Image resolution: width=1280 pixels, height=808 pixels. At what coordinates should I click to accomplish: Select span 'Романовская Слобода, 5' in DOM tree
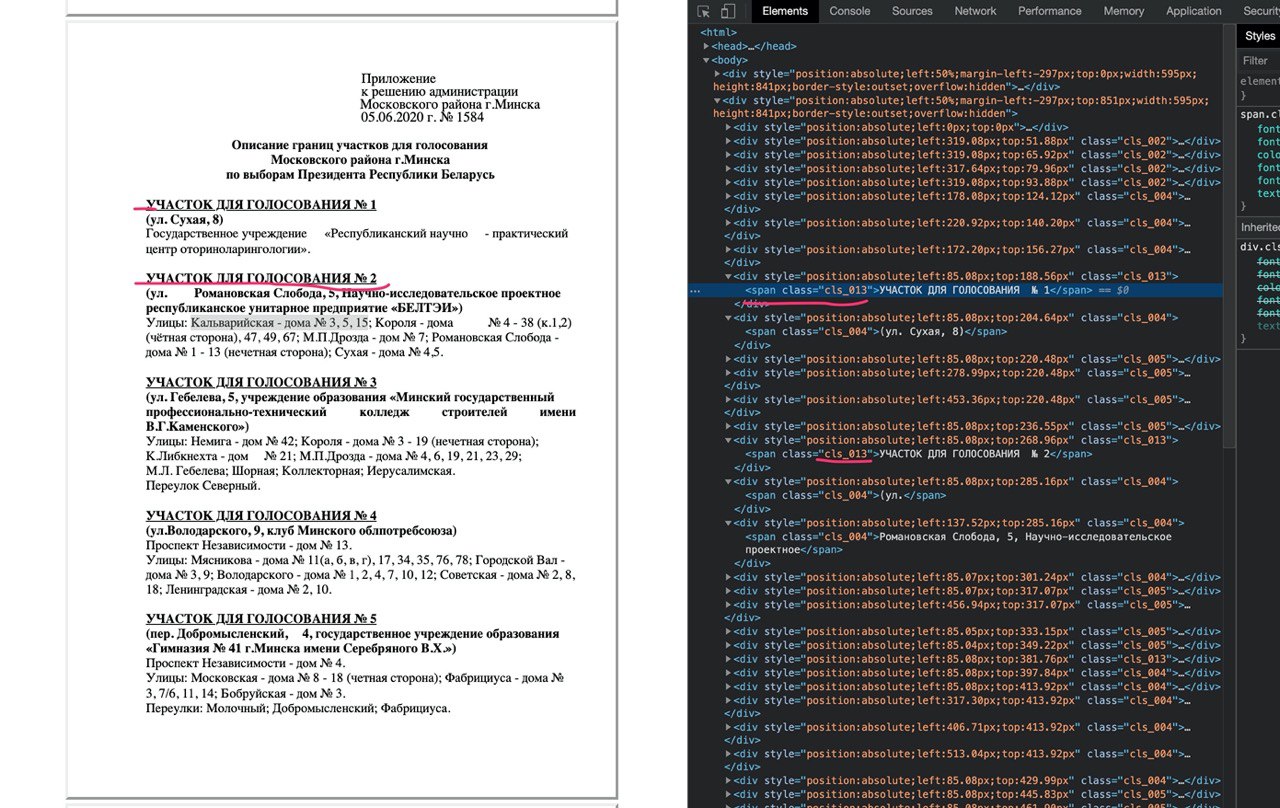click(959, 543)
